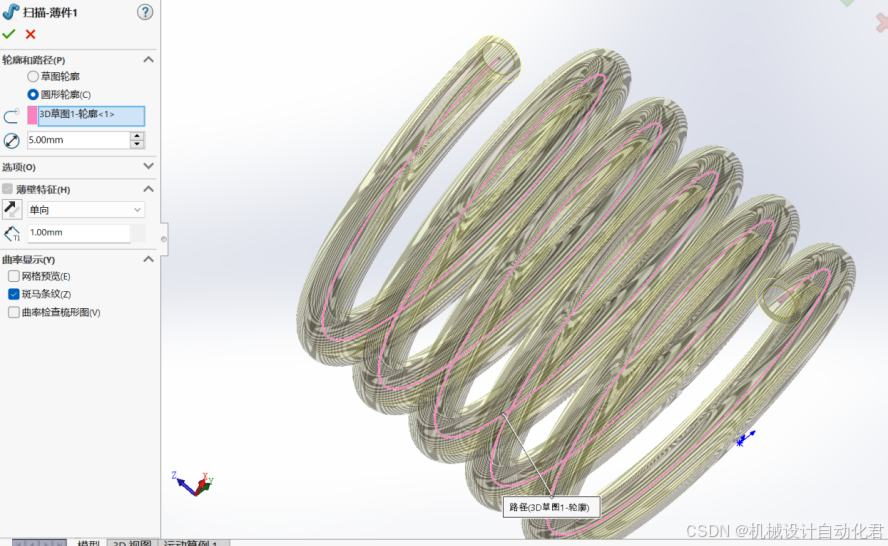Increase the diameter with up spinner
This screenshot has height=546, width=888.
coord(137,136)
